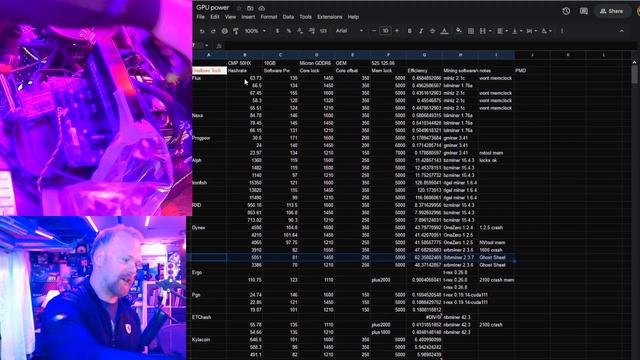Click the Redo icon in the toolbar
The image size is (640, 360).
(213, 31)
